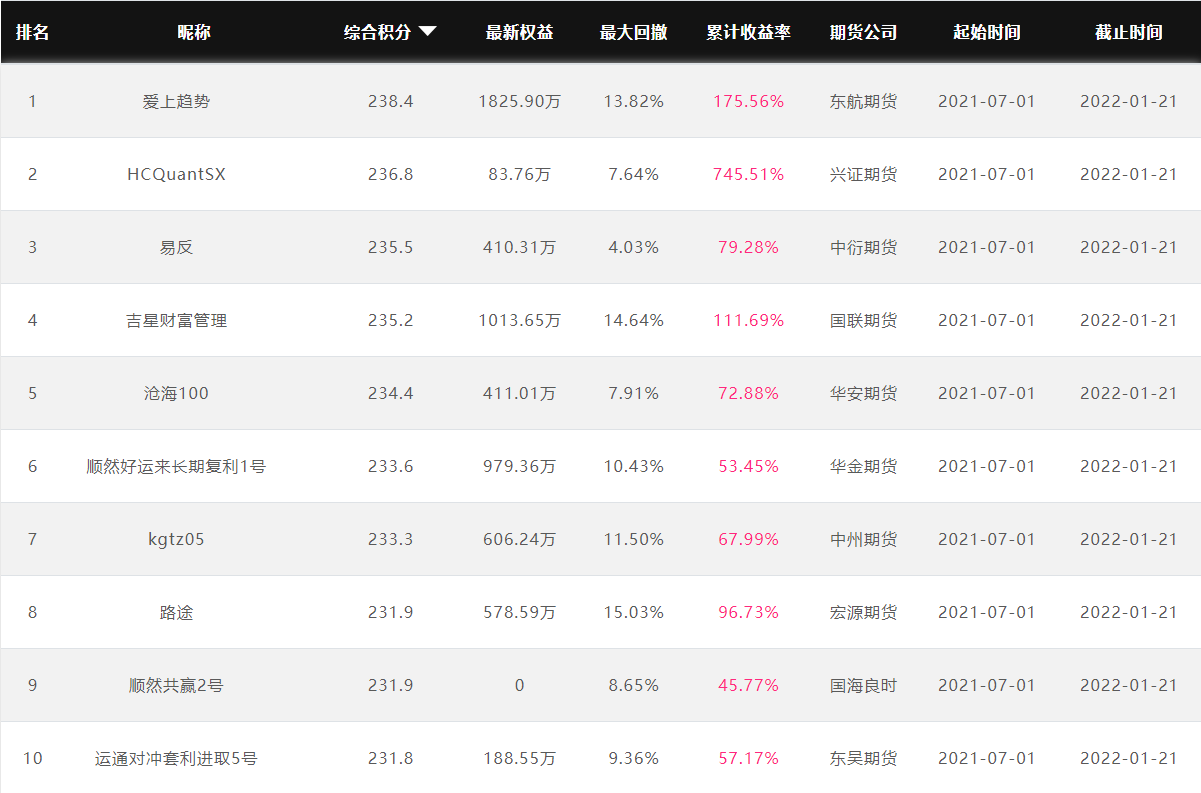
Task: Select equity value 1825.90万
Action: [519, 101]
